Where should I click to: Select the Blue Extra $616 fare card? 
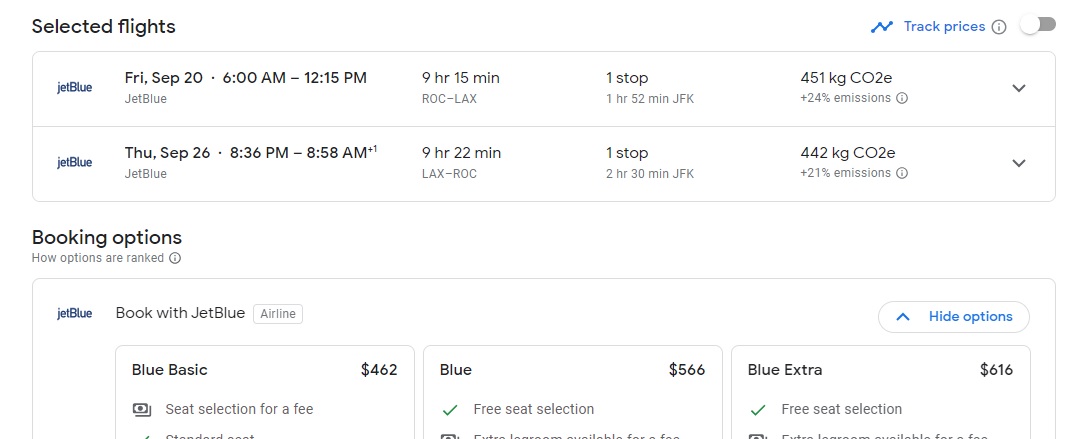pos(880,392)
